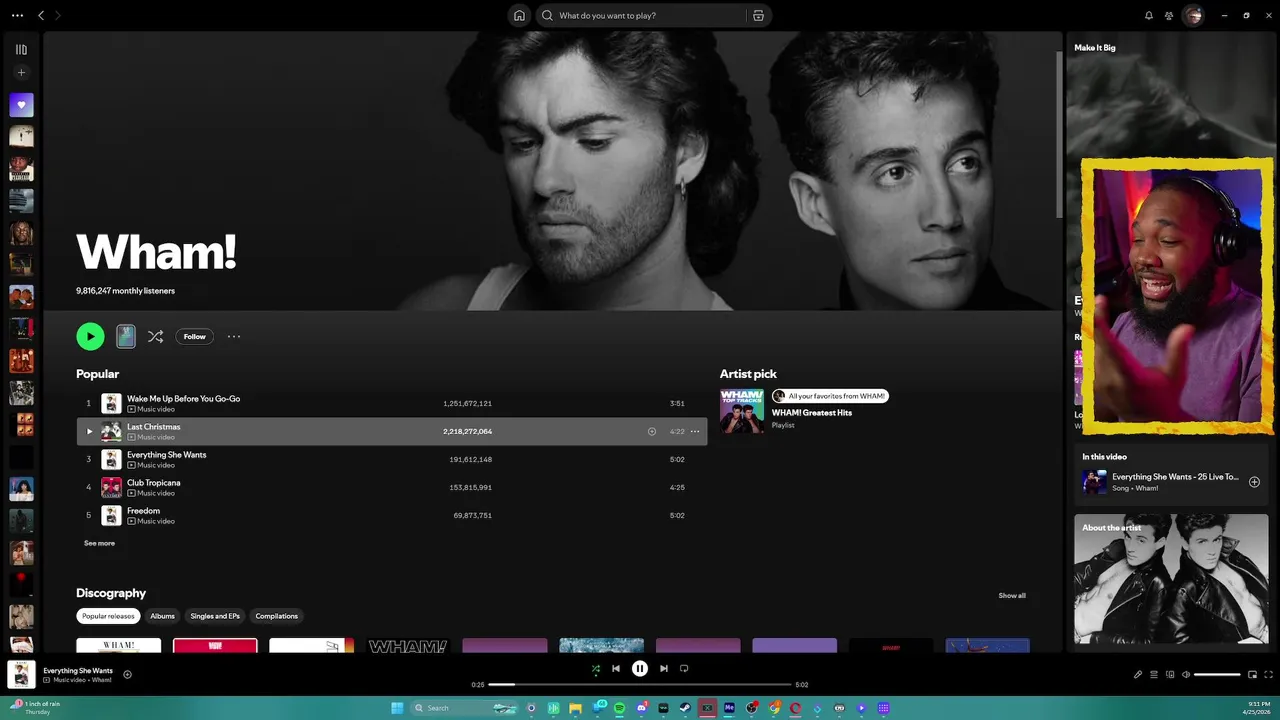This screenshot has width=1280, height=720.
Task: Open Opera browser from taskbar
Action: tap(795, 708)
